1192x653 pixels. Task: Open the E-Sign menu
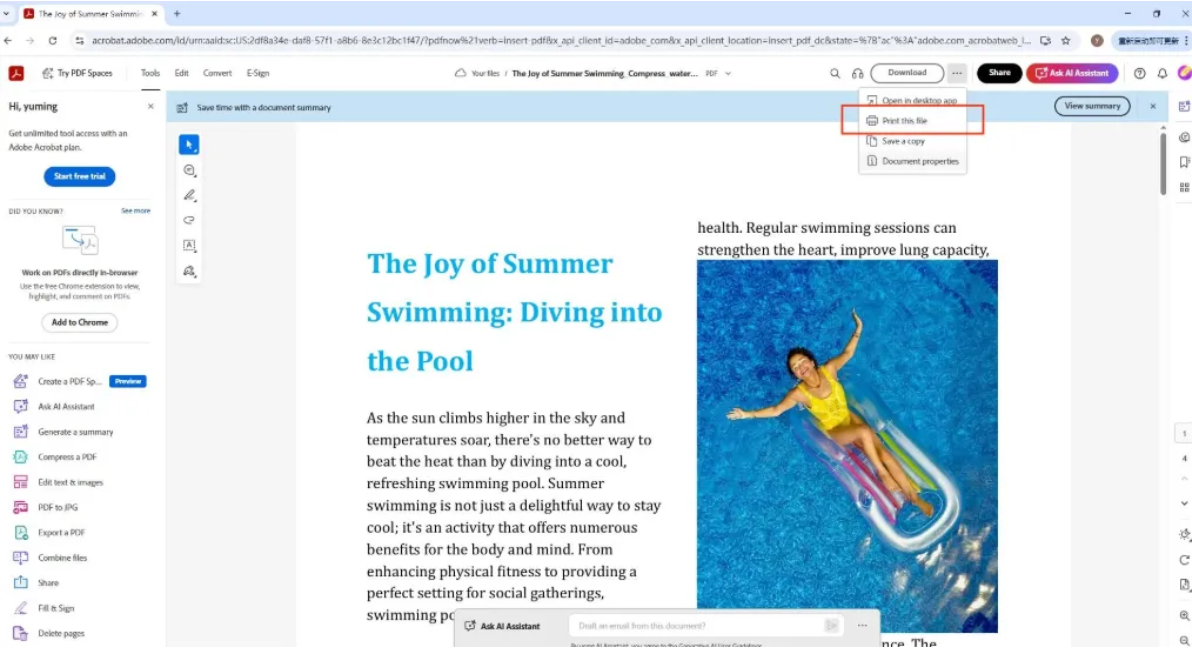[x=258, y=73]
